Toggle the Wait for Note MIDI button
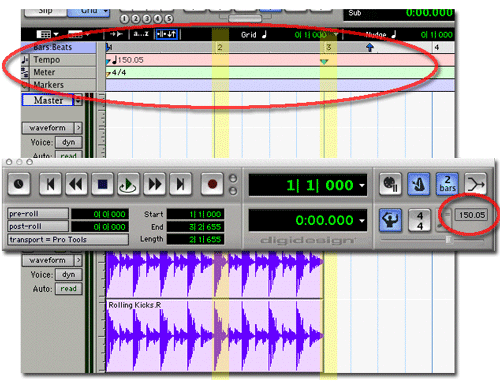 [x=390, y=184]
